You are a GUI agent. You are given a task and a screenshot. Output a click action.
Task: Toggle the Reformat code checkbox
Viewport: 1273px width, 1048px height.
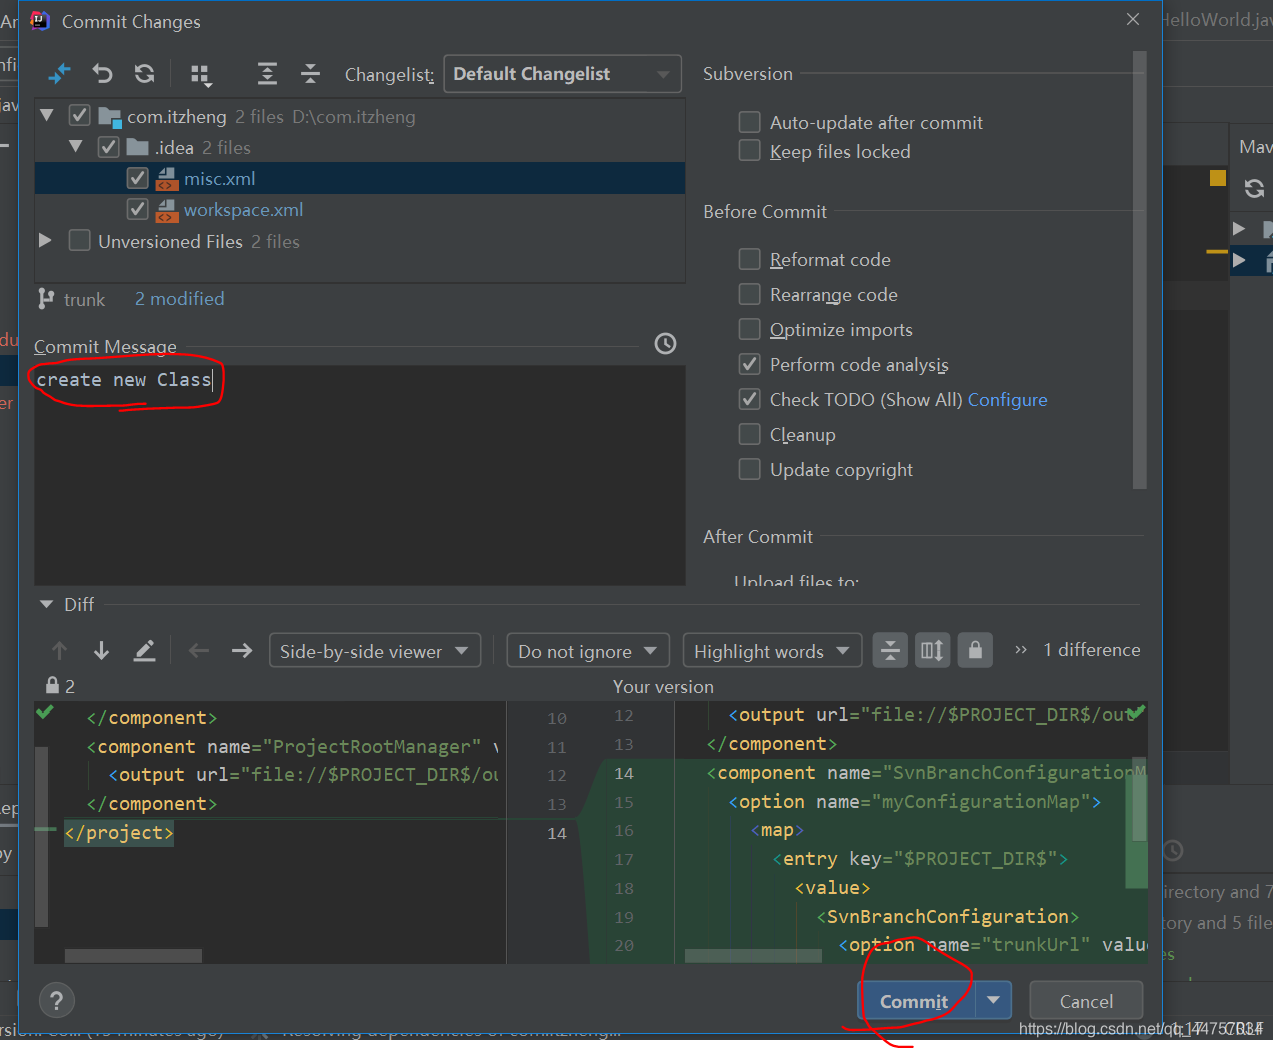pyautogui.click(x=749, y=260)
